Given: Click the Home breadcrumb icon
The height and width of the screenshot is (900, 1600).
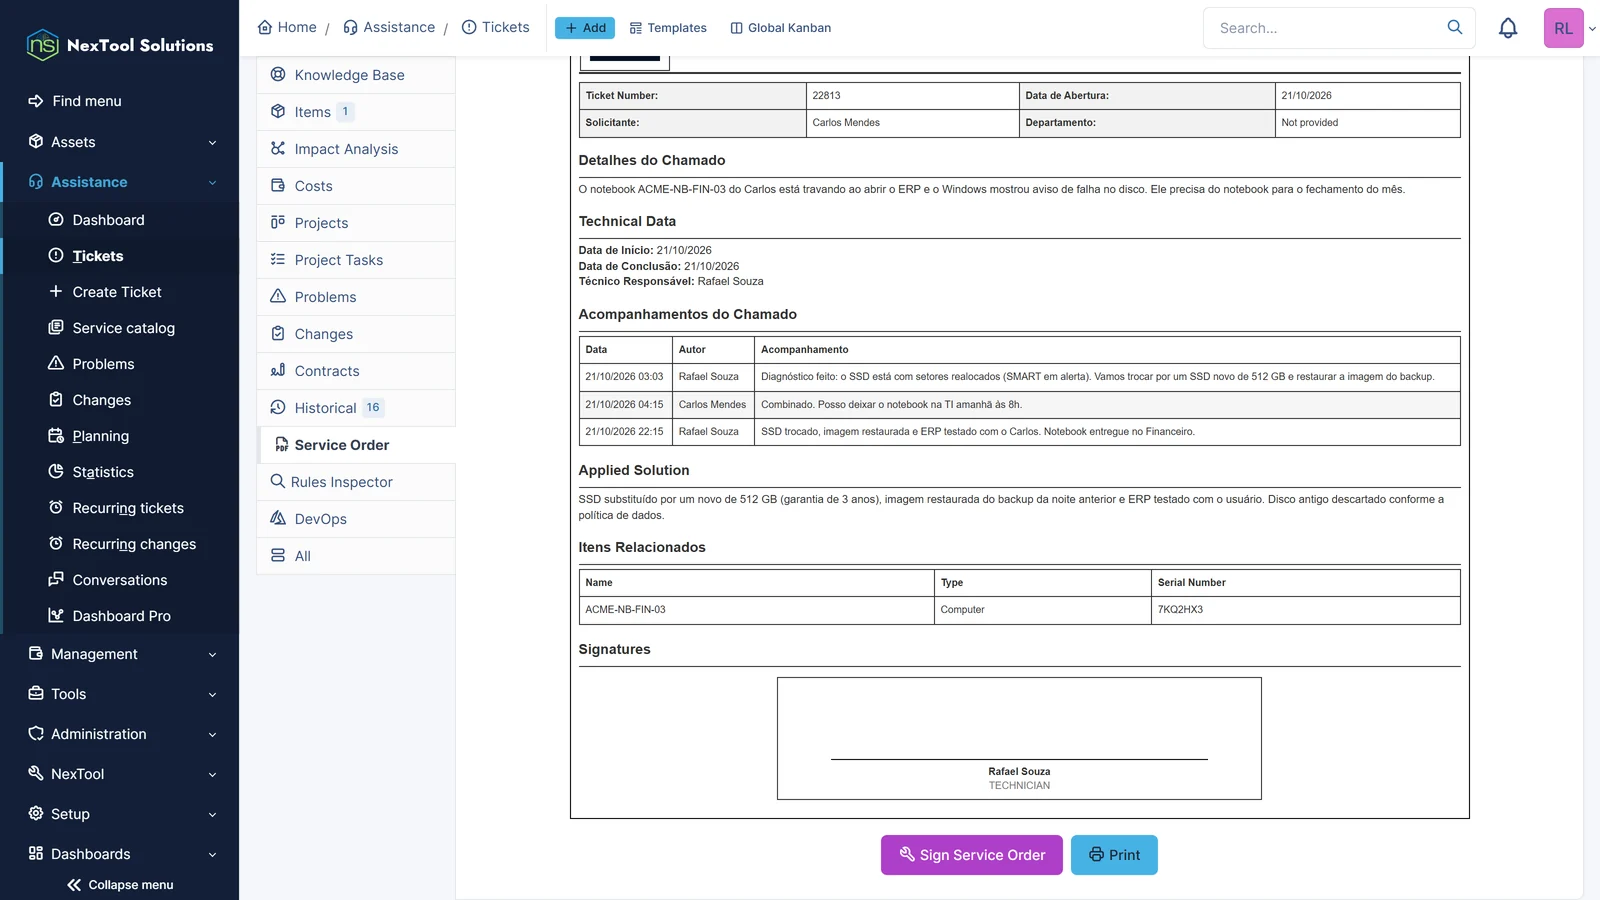Looking at the screenshot, I should pos(265,27).
